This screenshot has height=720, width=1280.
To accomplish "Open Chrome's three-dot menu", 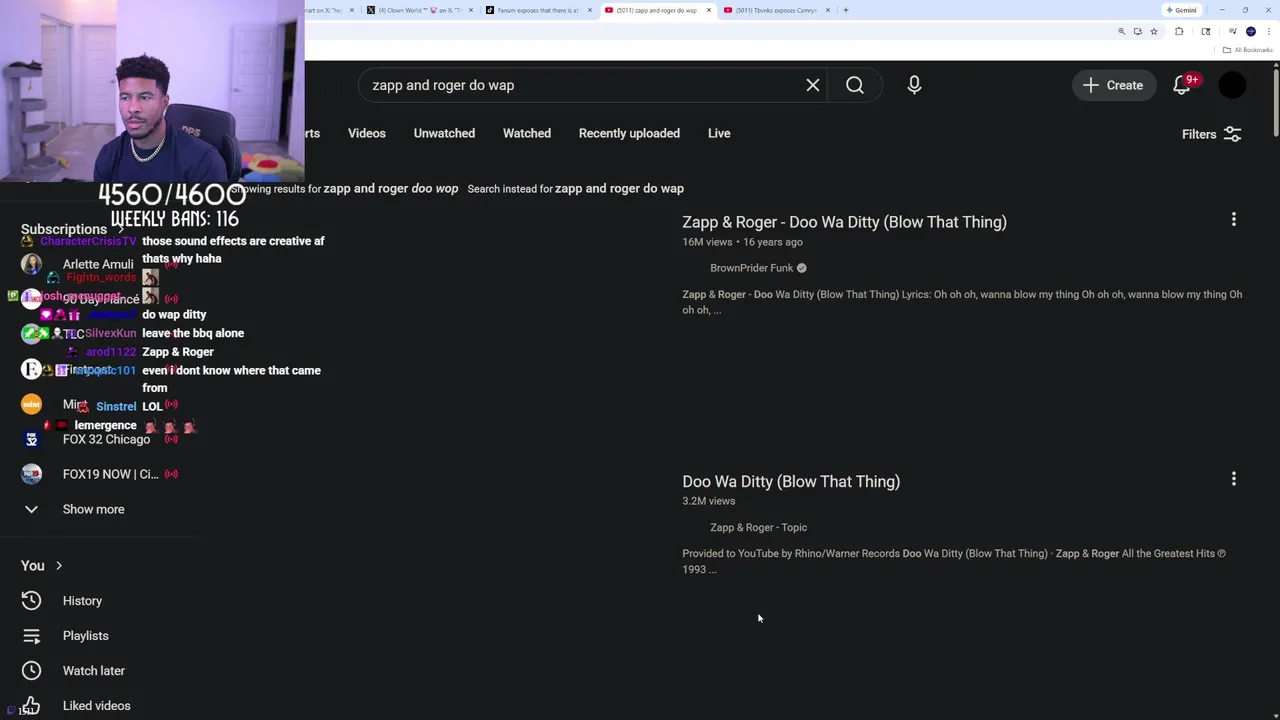I will pos(1268,32).
